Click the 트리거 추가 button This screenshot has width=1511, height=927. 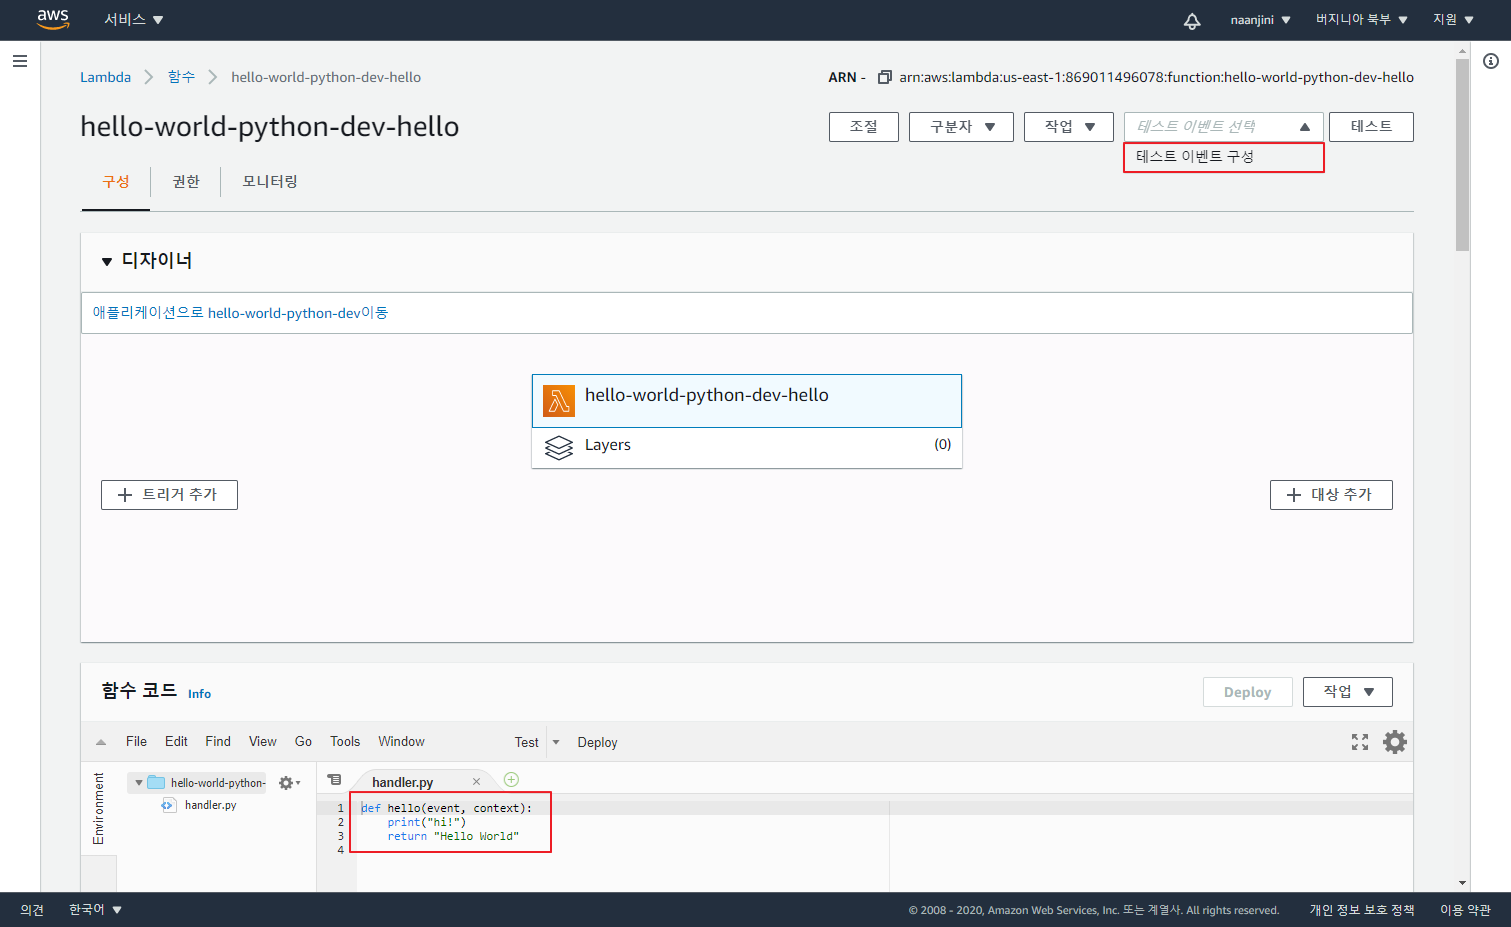click(169, 495)
